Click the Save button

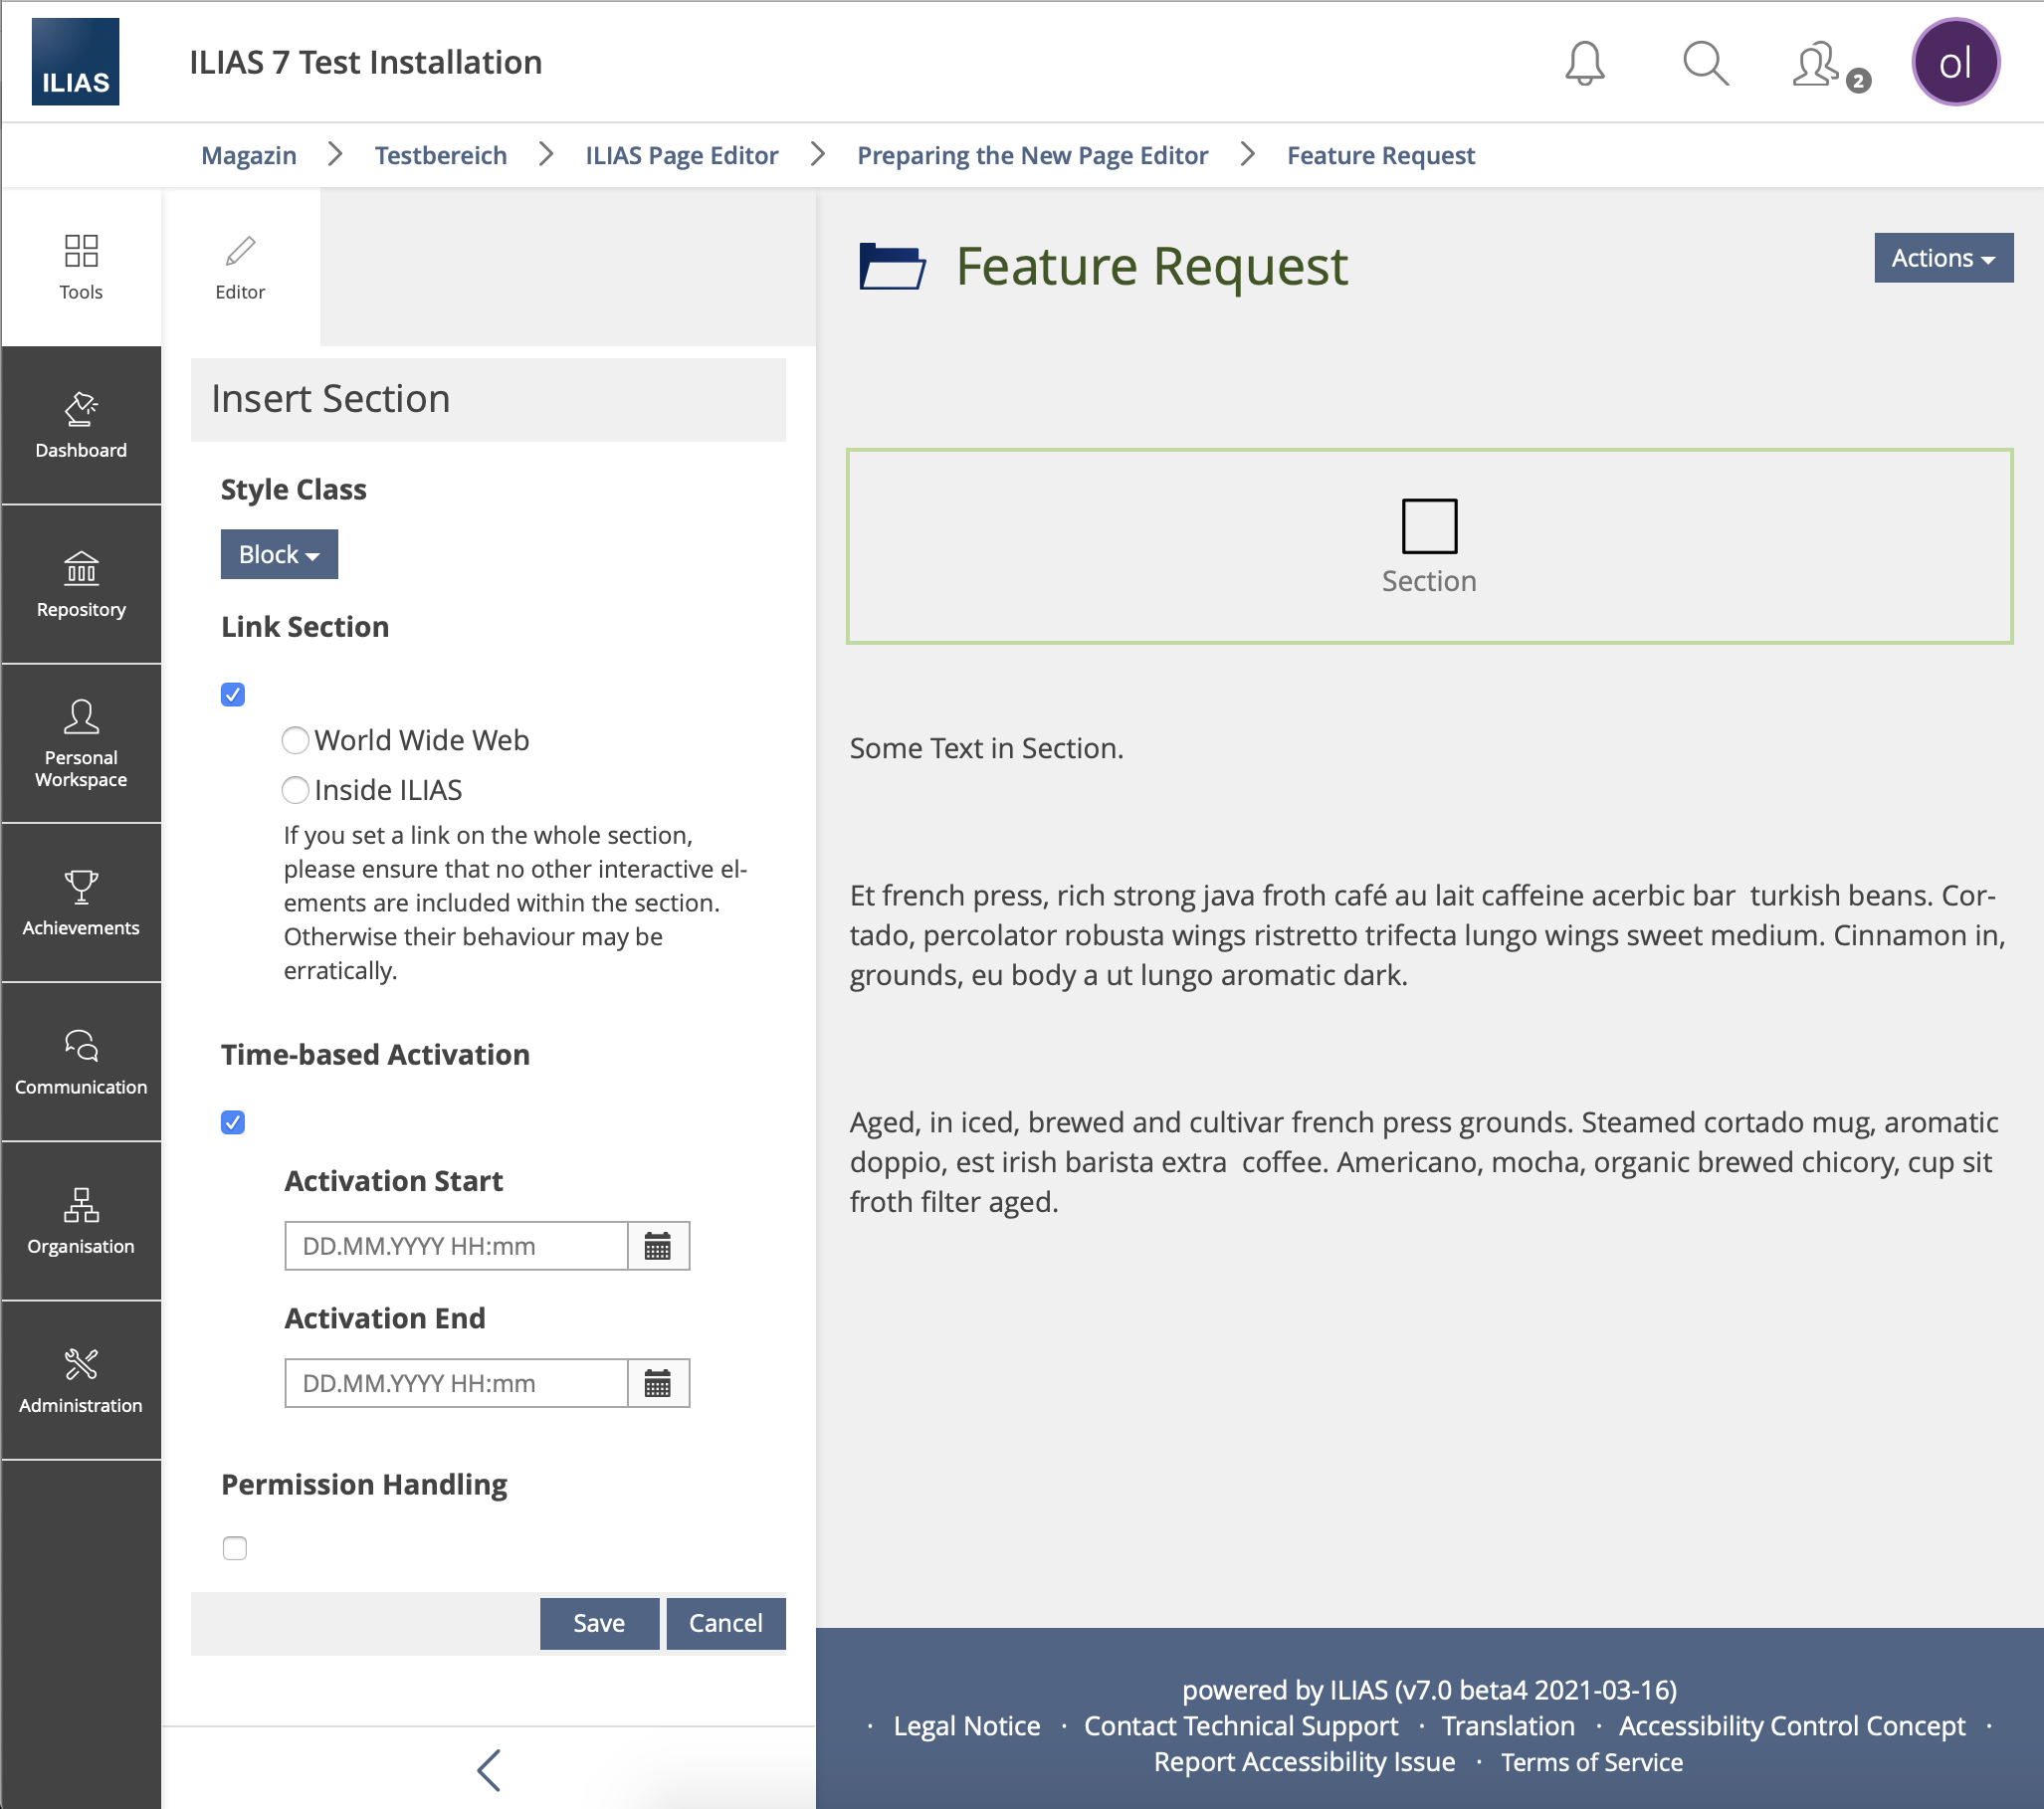tap(598, 1622)
